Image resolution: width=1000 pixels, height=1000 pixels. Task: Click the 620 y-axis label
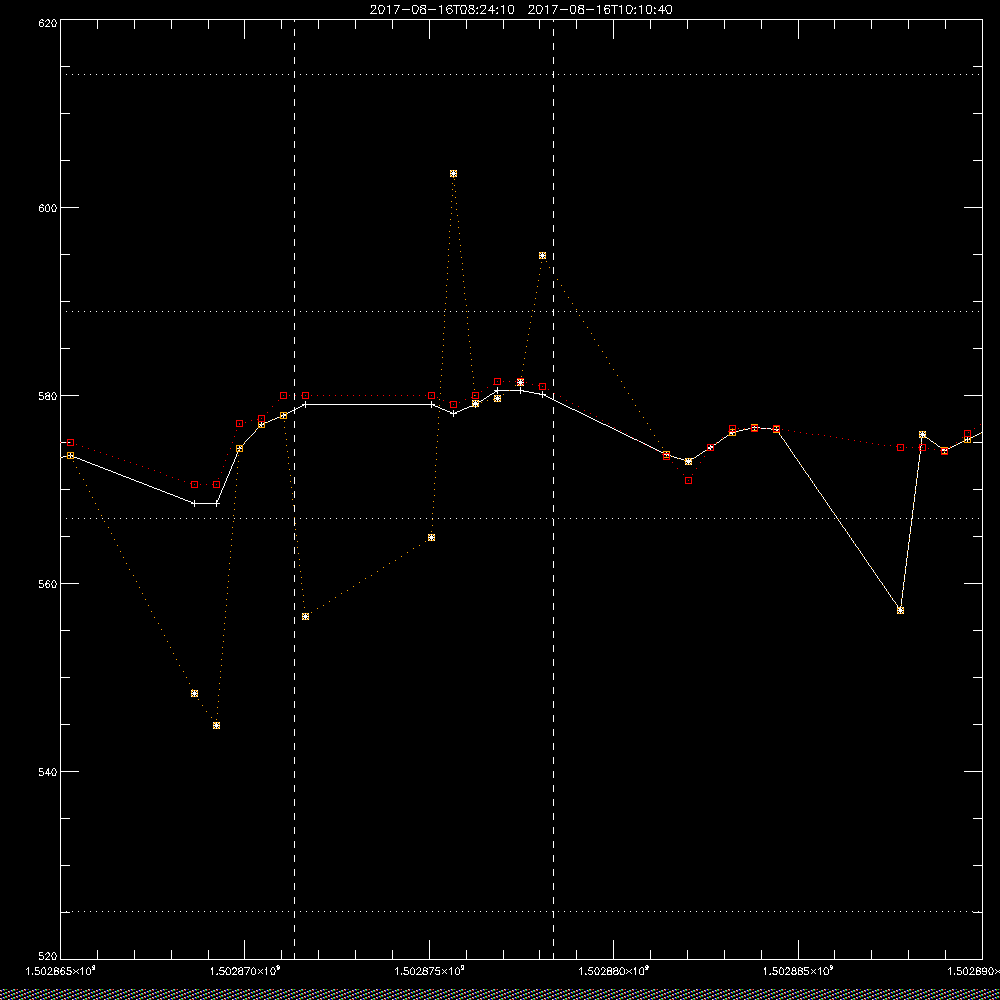tap(48, 22)
